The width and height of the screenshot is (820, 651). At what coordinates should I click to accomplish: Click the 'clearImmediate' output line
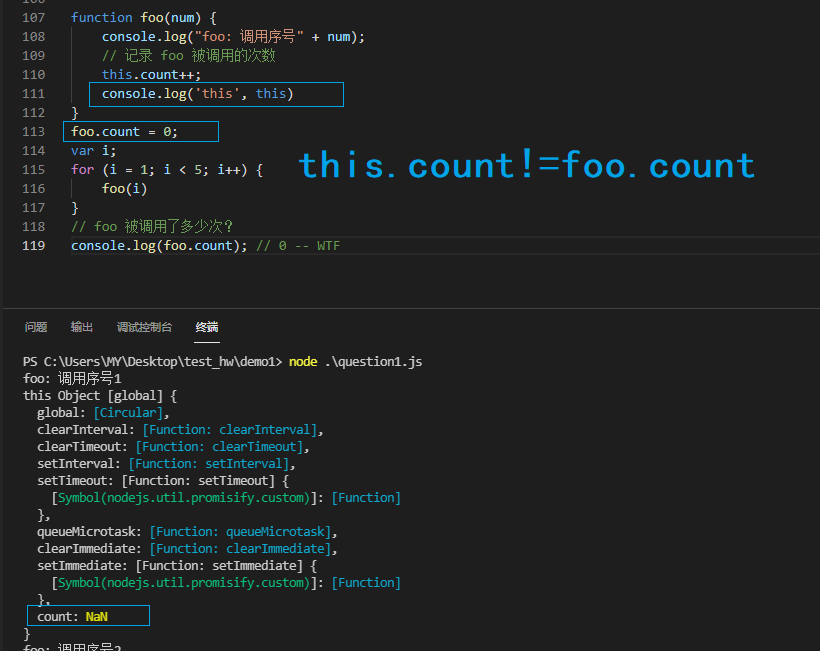187,549
